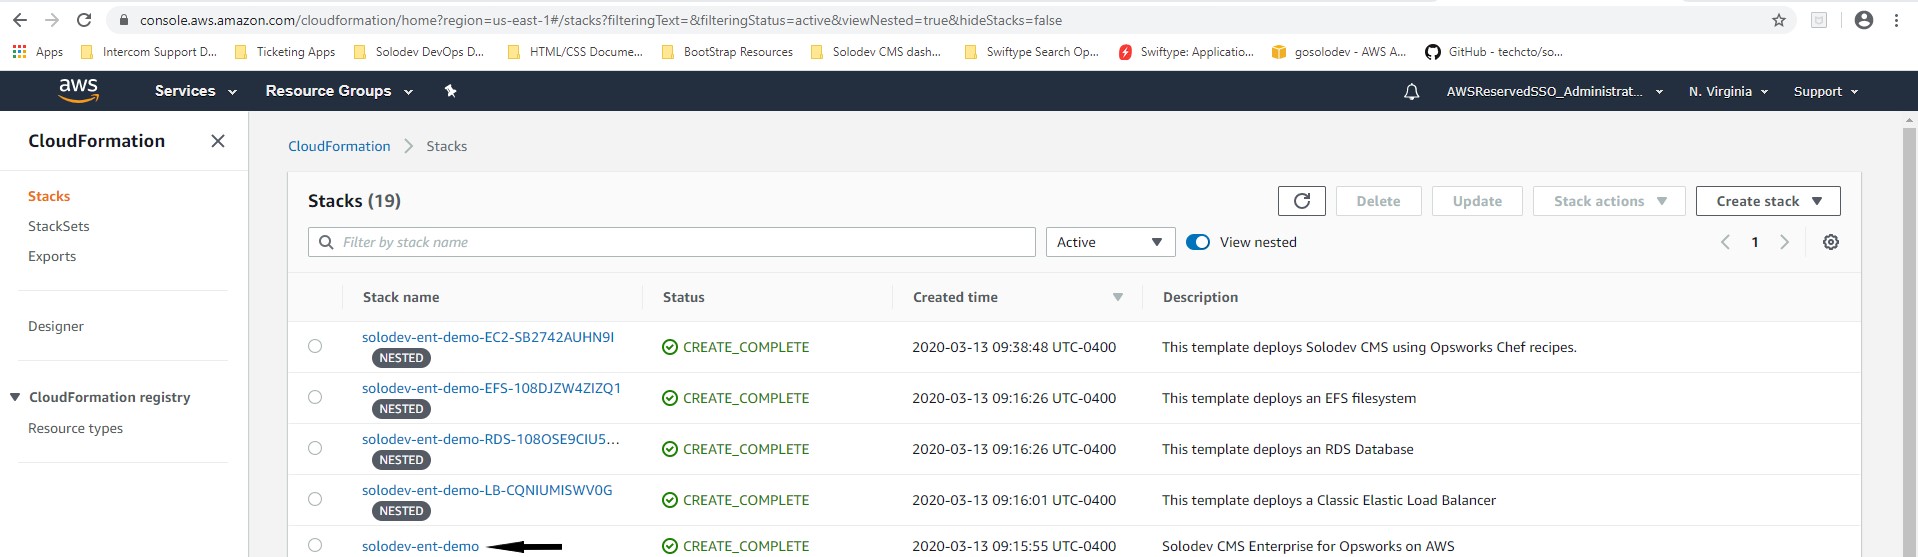The height and width of the screenshot is (557, 1918).
Task: Open the Solodev DevOps bookmark folder
Action: [419, 52]
